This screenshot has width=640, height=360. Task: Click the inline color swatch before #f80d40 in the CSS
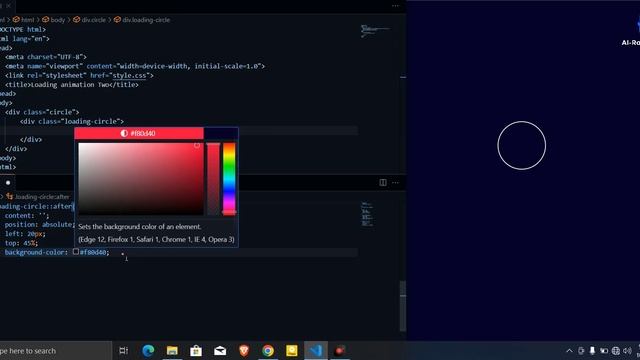click(x=76, y=252)
